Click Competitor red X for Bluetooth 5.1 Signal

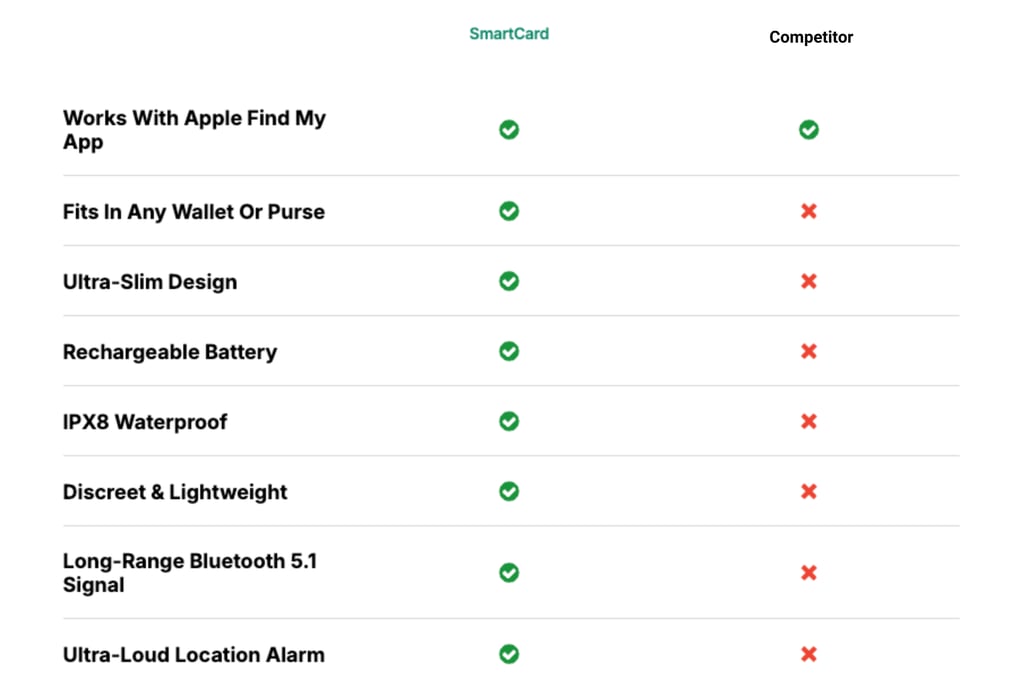pyautogui.click(x=809, y=573)
